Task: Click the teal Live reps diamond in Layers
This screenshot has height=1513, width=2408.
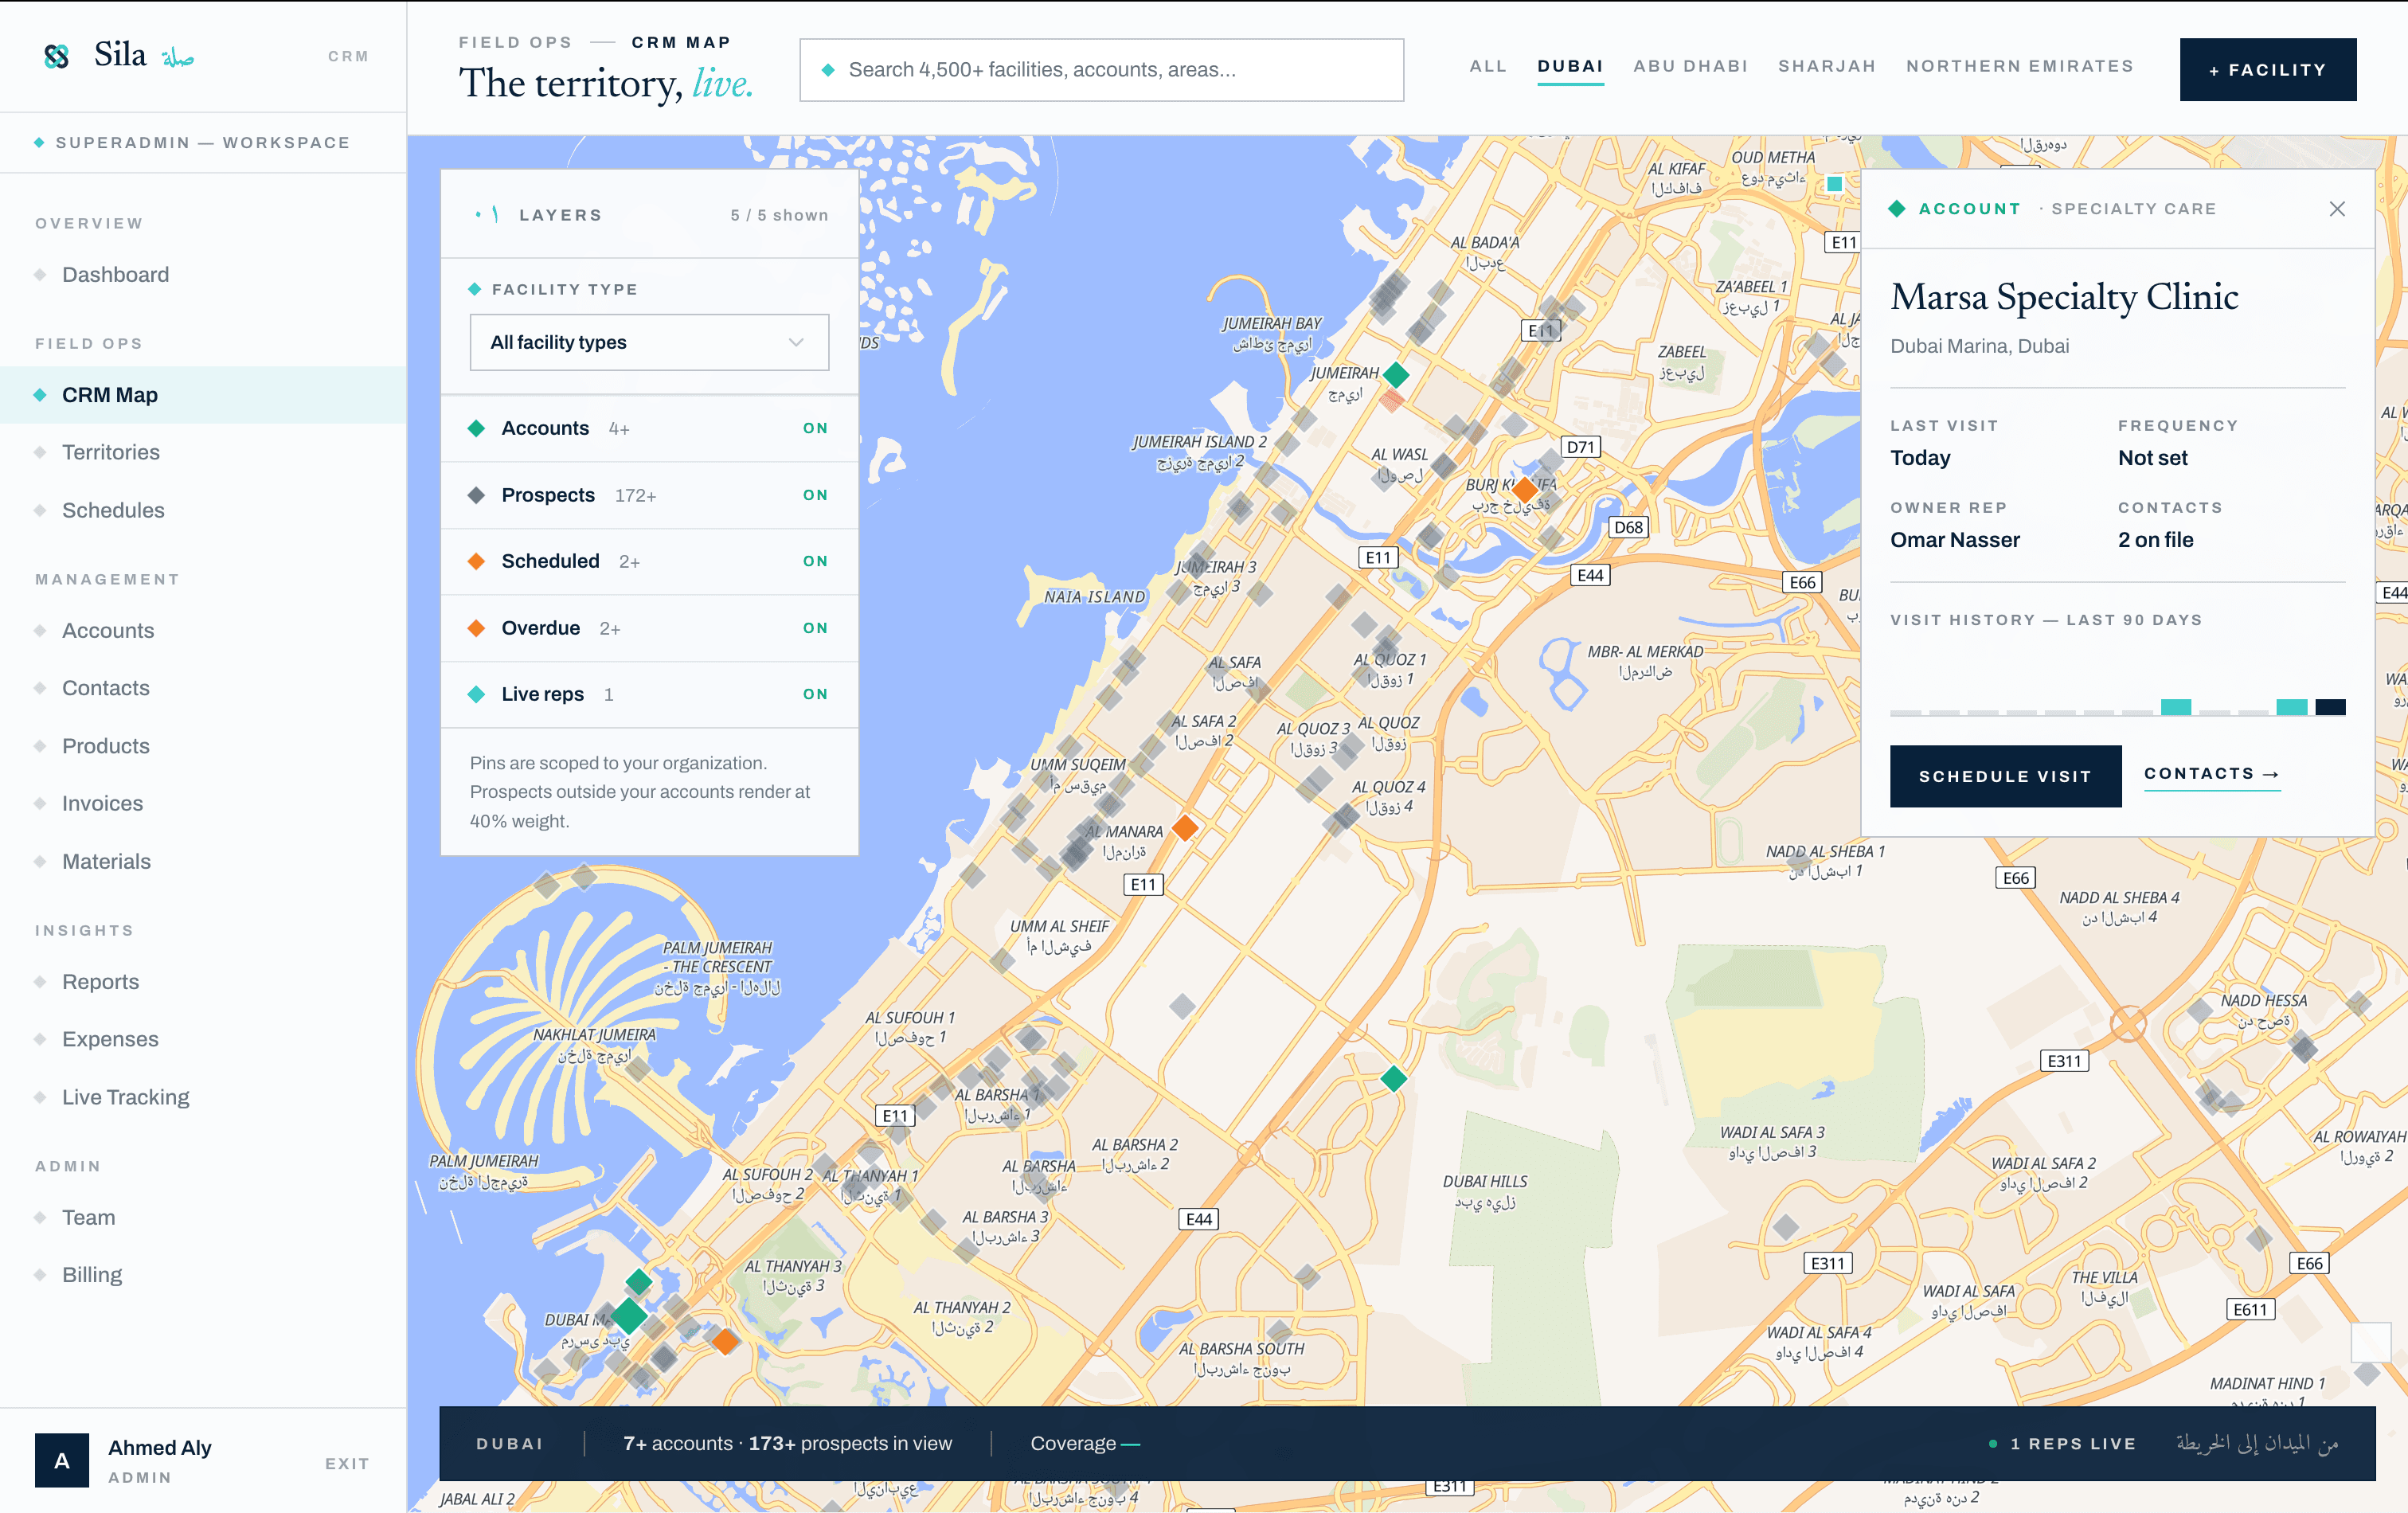Action: pos(476,694)
